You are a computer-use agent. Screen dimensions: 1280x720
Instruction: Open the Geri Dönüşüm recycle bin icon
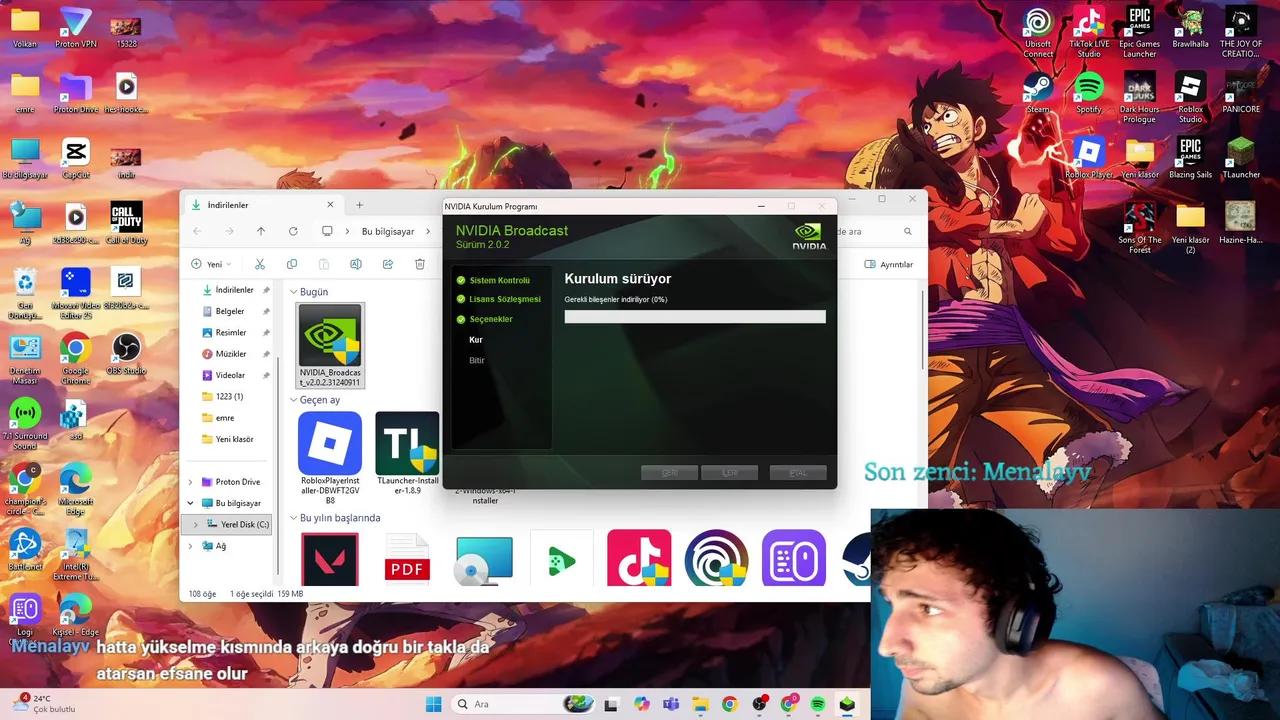pyautogui.click(x=25, y=292)
